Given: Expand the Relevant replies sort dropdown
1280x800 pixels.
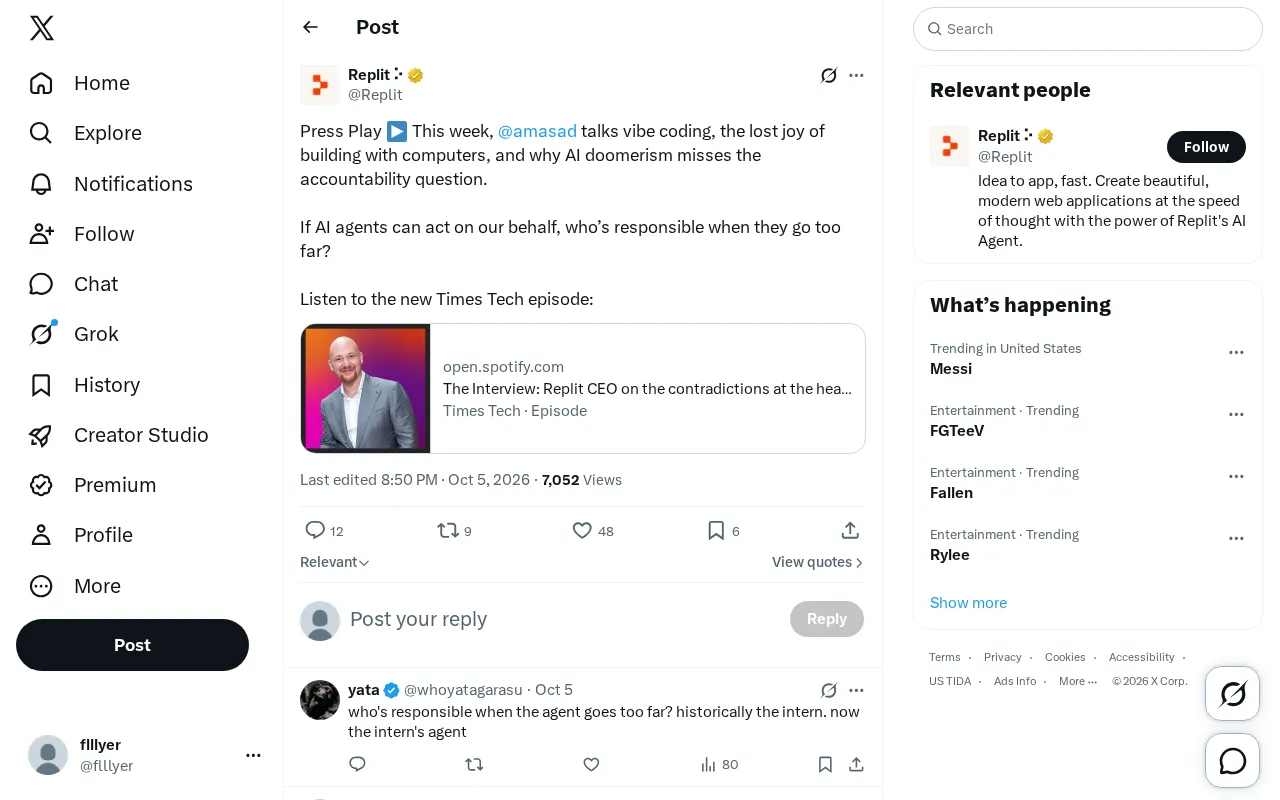Looking at the screenshot, I should [x=335, y=562].
